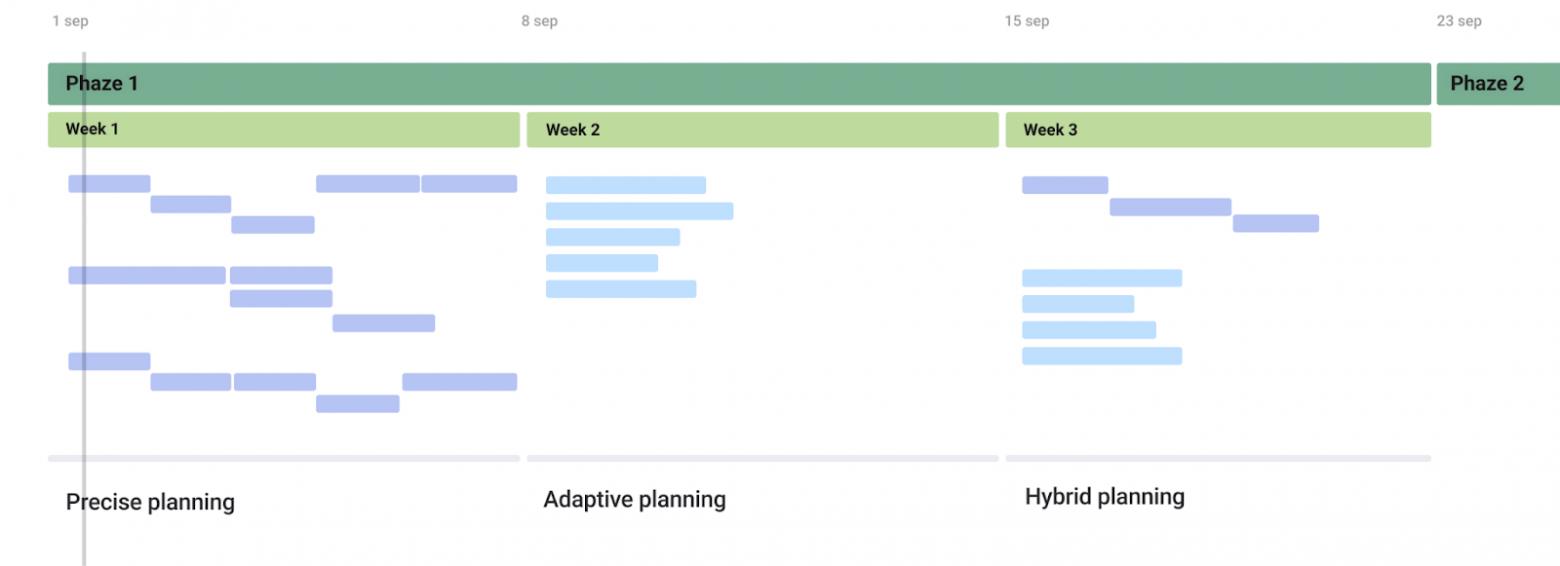Screen dimensions: 1560x566
Task: Jump to the 8 sep date label
Action: tap(539, 21)
